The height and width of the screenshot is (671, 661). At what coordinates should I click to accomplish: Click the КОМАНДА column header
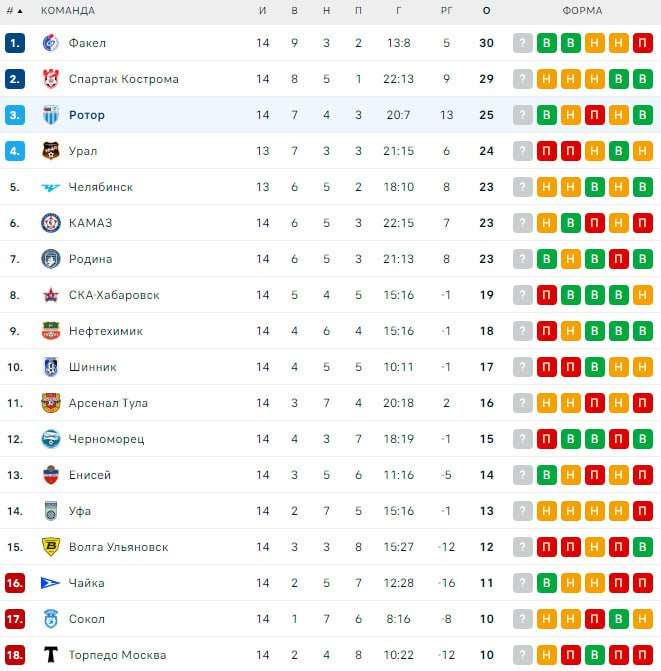point(68,11)
